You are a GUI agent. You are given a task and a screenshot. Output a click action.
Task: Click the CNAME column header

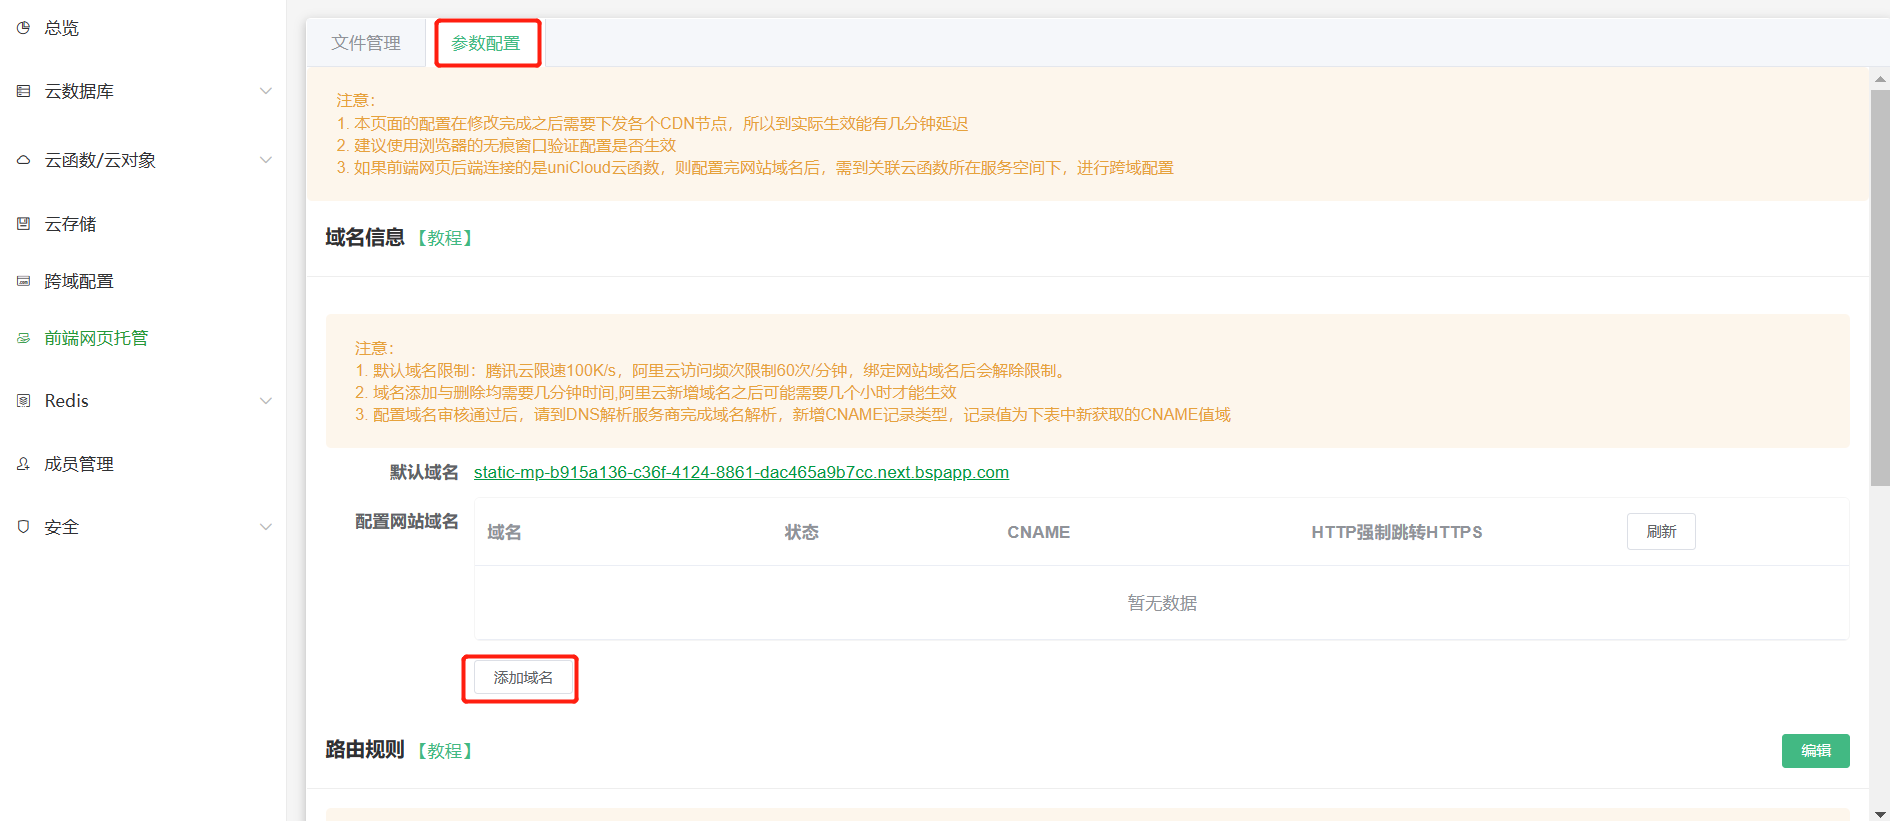point(1038,532)
